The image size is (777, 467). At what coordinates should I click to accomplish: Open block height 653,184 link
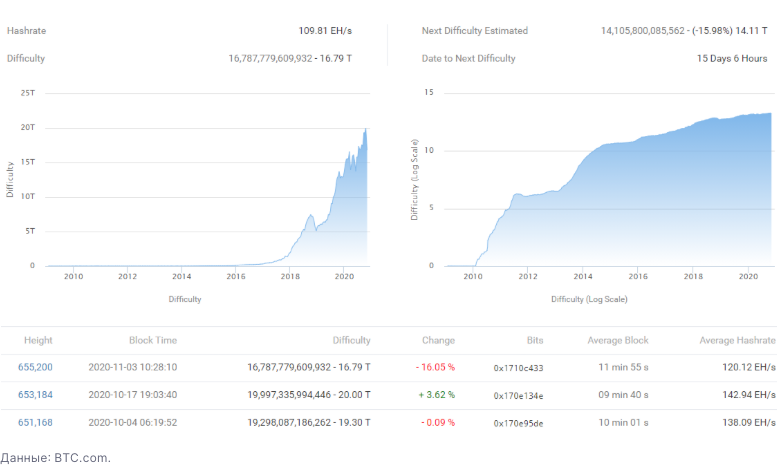(x=35, y=394)
